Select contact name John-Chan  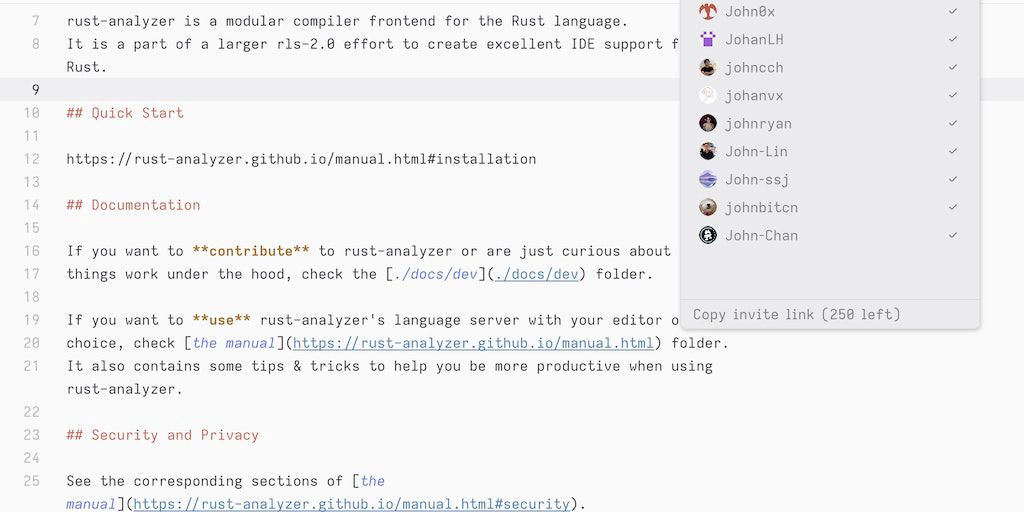tap(761, 236)
